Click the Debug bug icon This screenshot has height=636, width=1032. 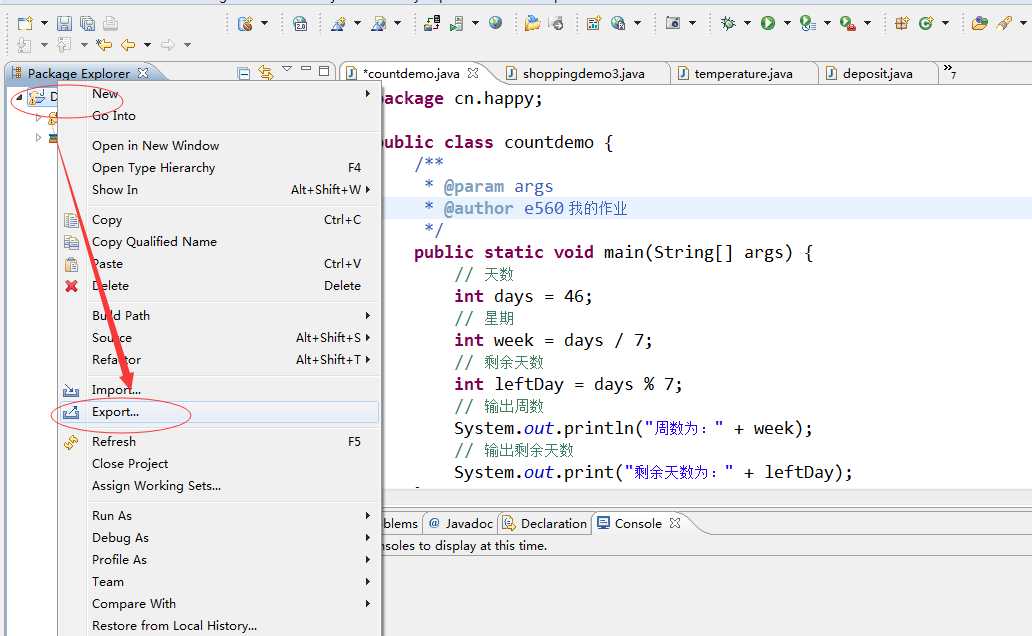[728, 23]
